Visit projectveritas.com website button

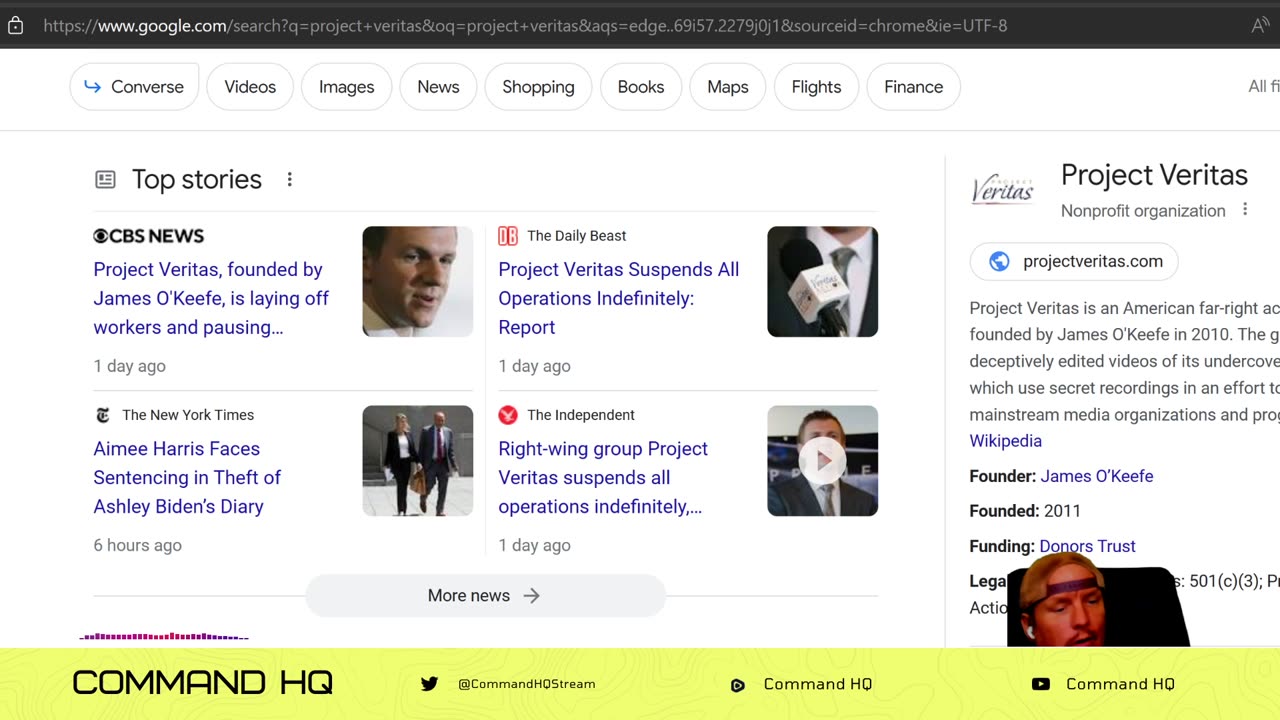(x=1074, y=262)
